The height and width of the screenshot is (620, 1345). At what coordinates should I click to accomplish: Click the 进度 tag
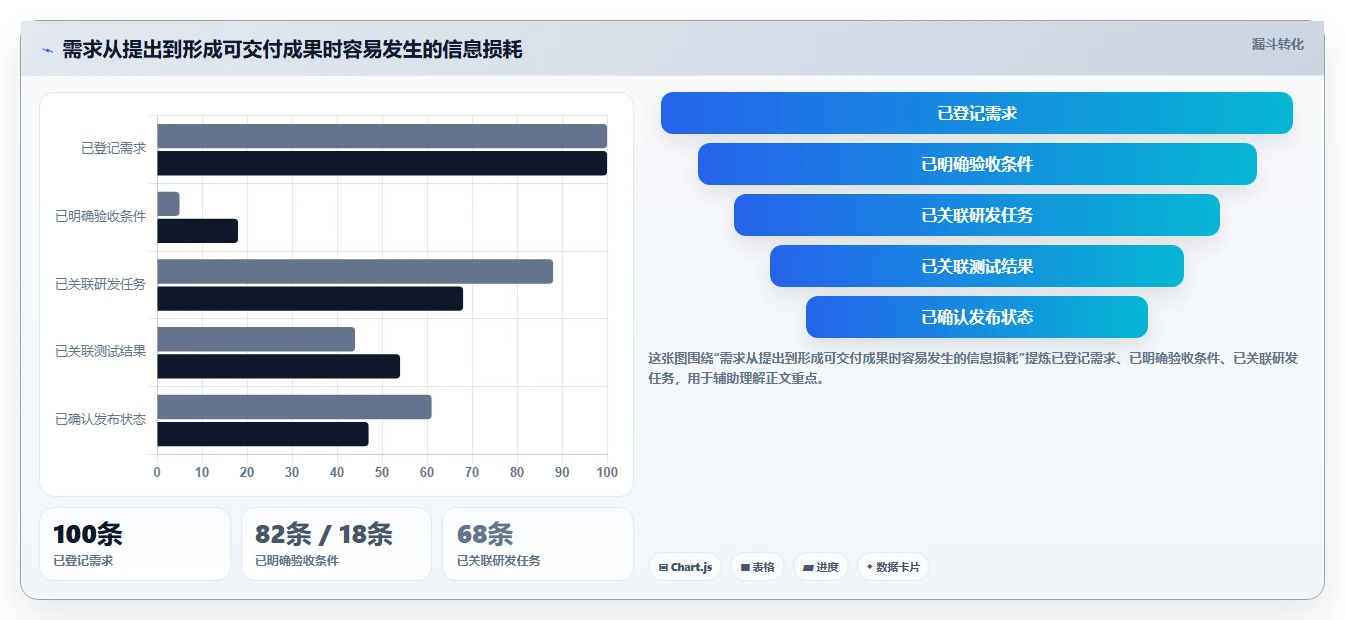click(x=821, y=567)
